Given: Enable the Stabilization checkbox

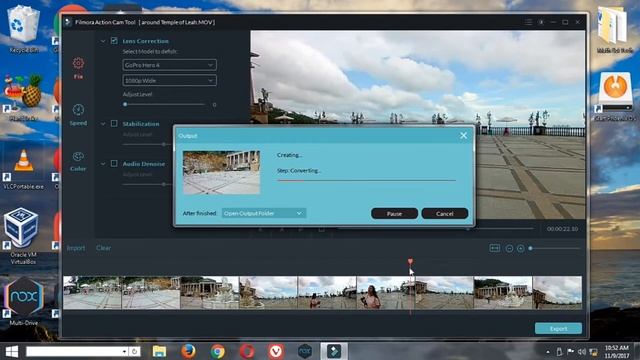Looking at the screenshot, I should coord(114,123).
